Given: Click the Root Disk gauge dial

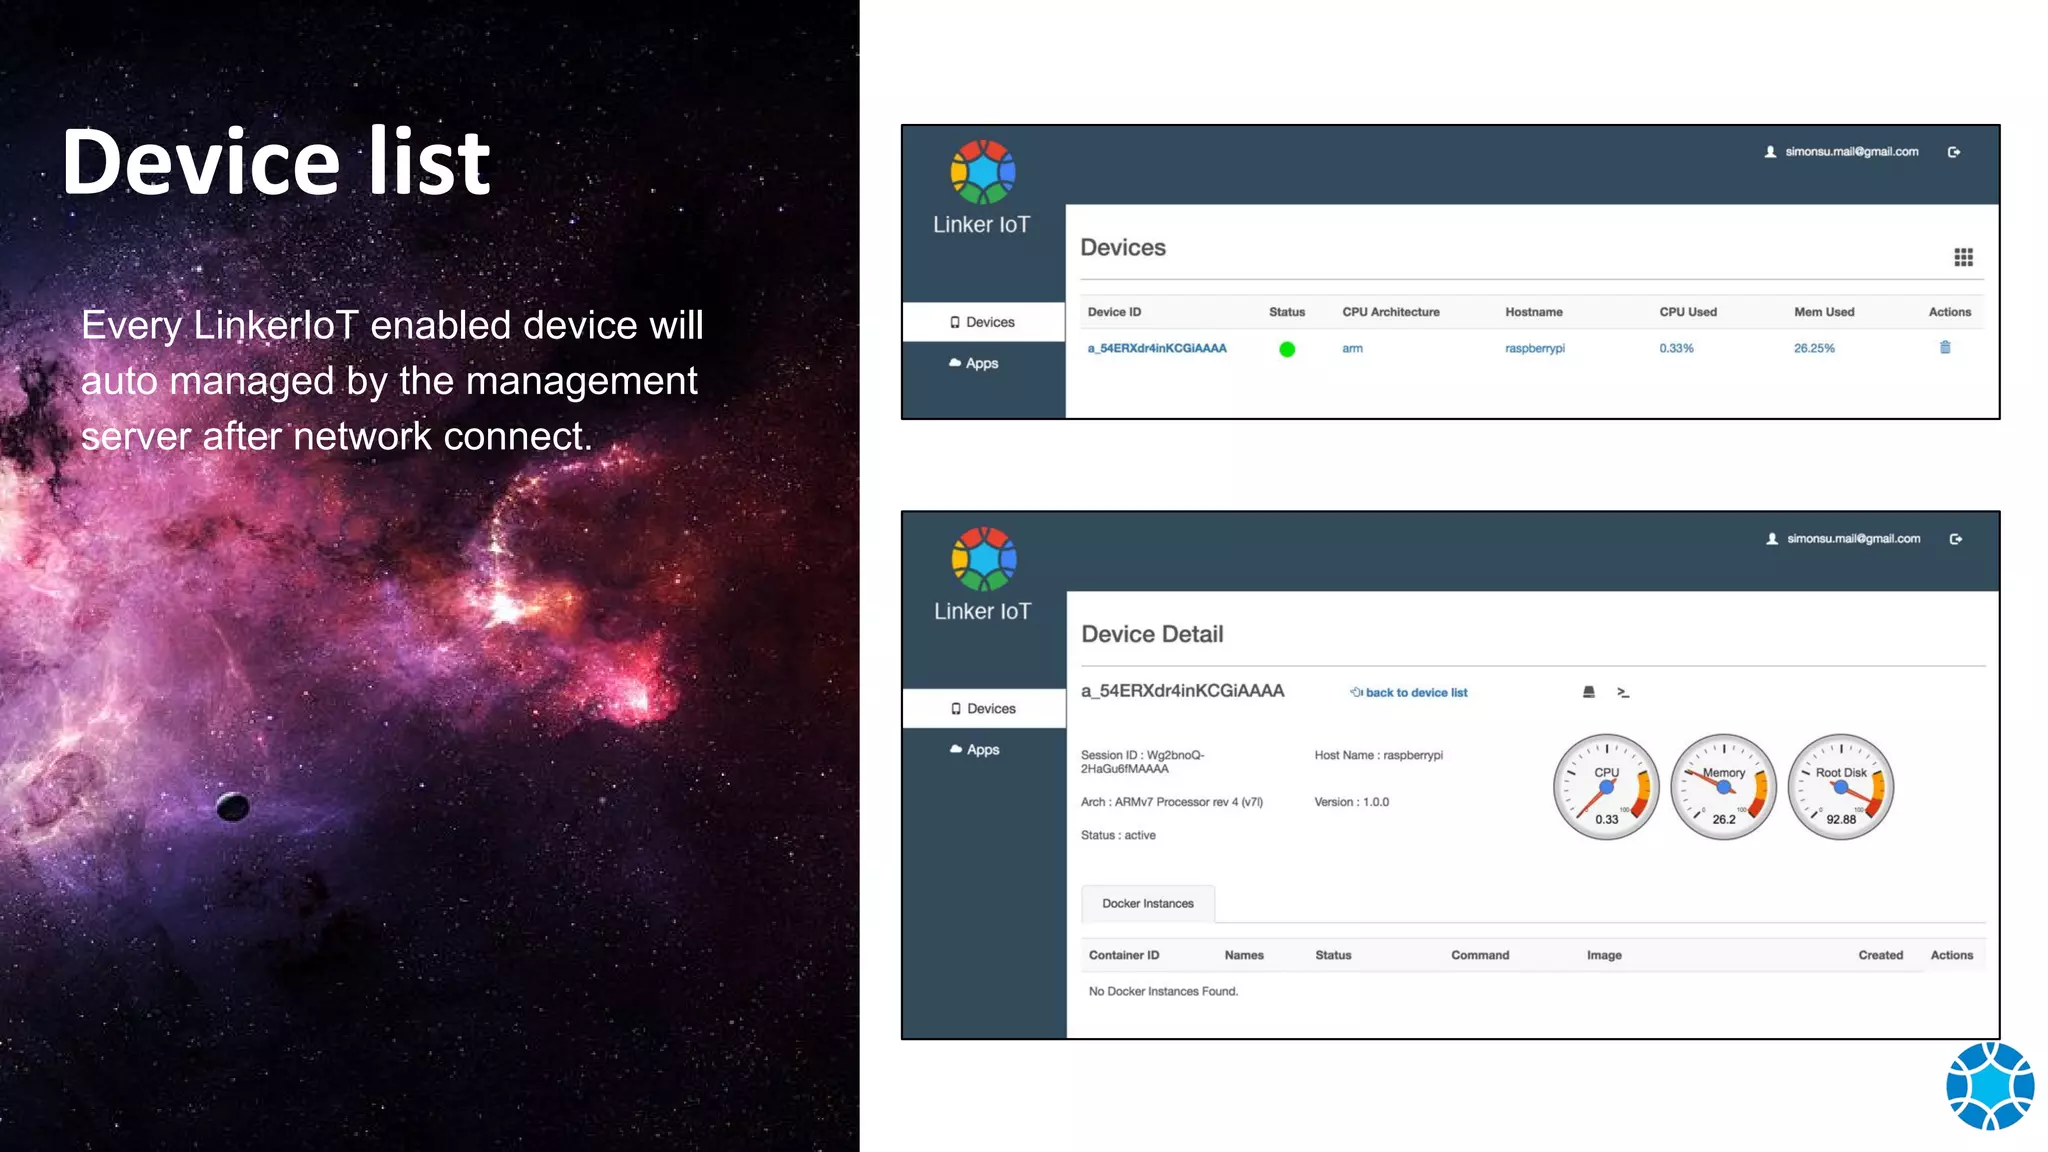Looking at the screenshot, I should click(1840, 788).
